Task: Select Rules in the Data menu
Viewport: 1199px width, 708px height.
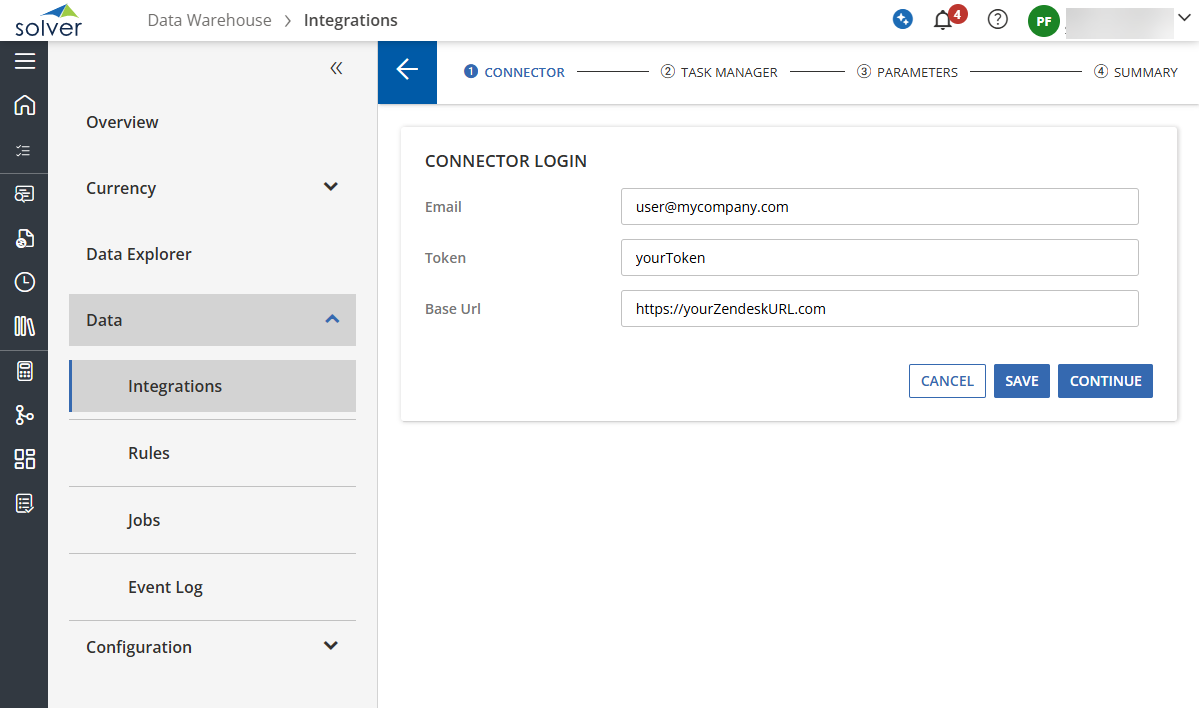Action: [149, 453]
